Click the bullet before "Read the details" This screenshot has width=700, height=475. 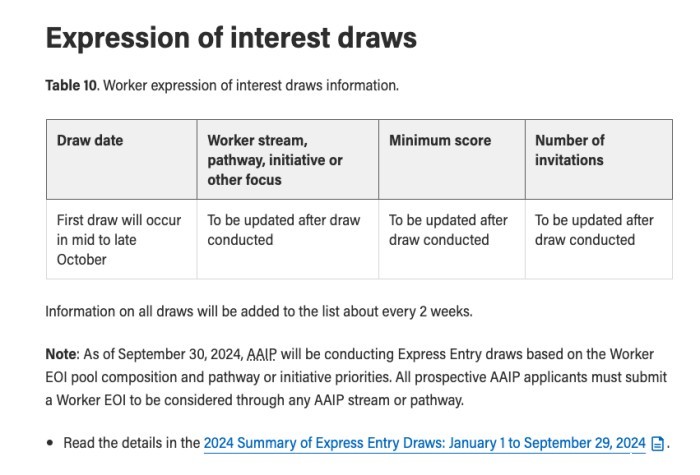click(50, 443)
